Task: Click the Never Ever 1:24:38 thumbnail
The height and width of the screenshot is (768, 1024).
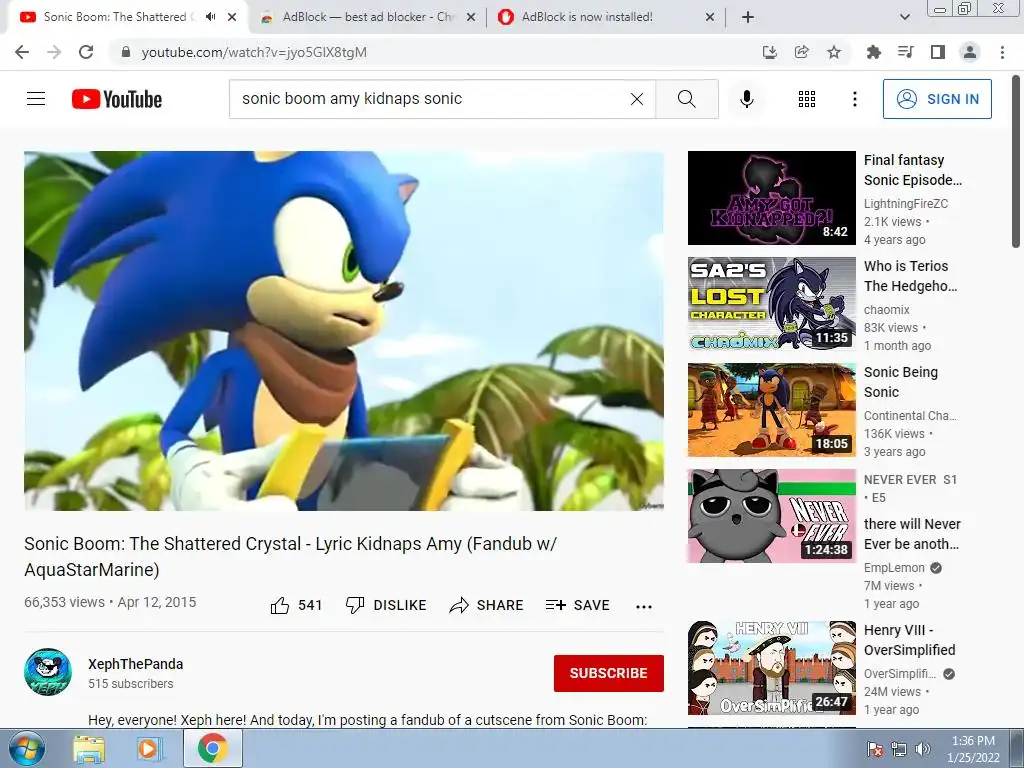Action: tap(771, 516)
